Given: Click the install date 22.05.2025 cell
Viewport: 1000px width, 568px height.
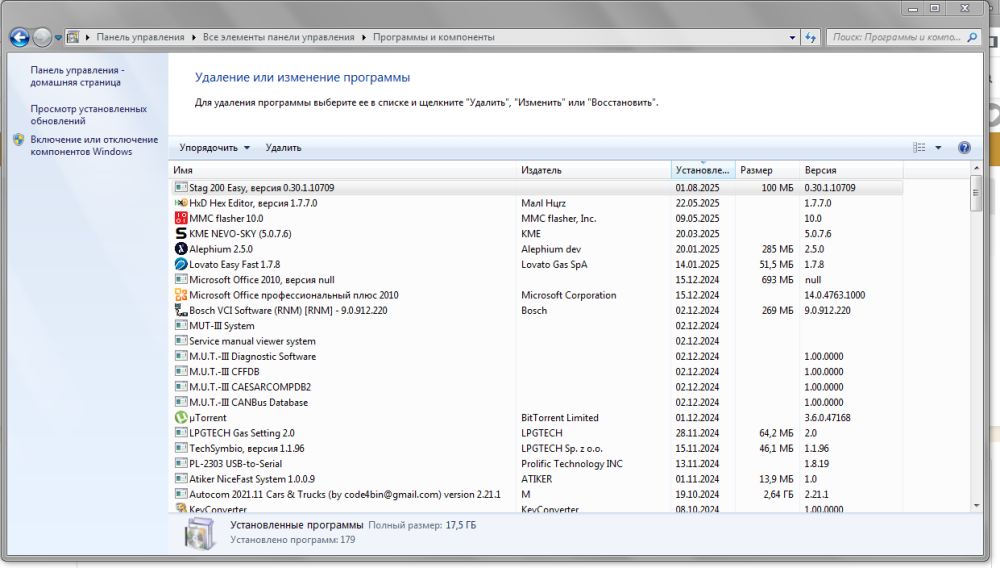Looking at the screenshot, I should (x=697, y=203).
